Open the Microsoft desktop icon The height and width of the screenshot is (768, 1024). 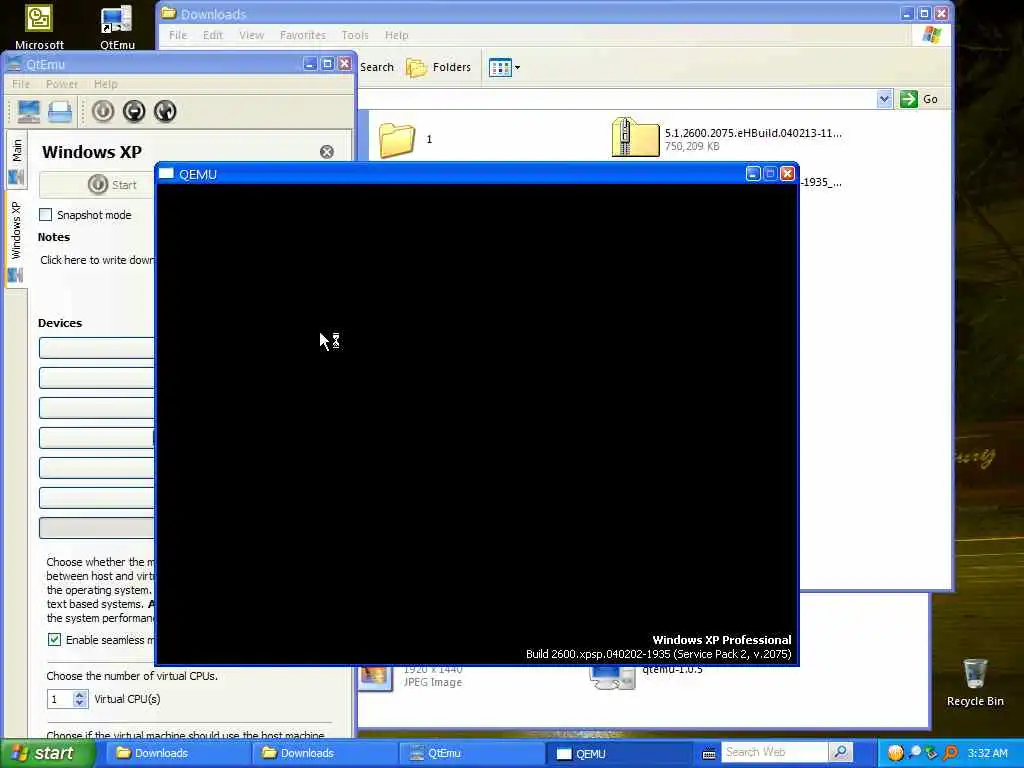[39, 26]
